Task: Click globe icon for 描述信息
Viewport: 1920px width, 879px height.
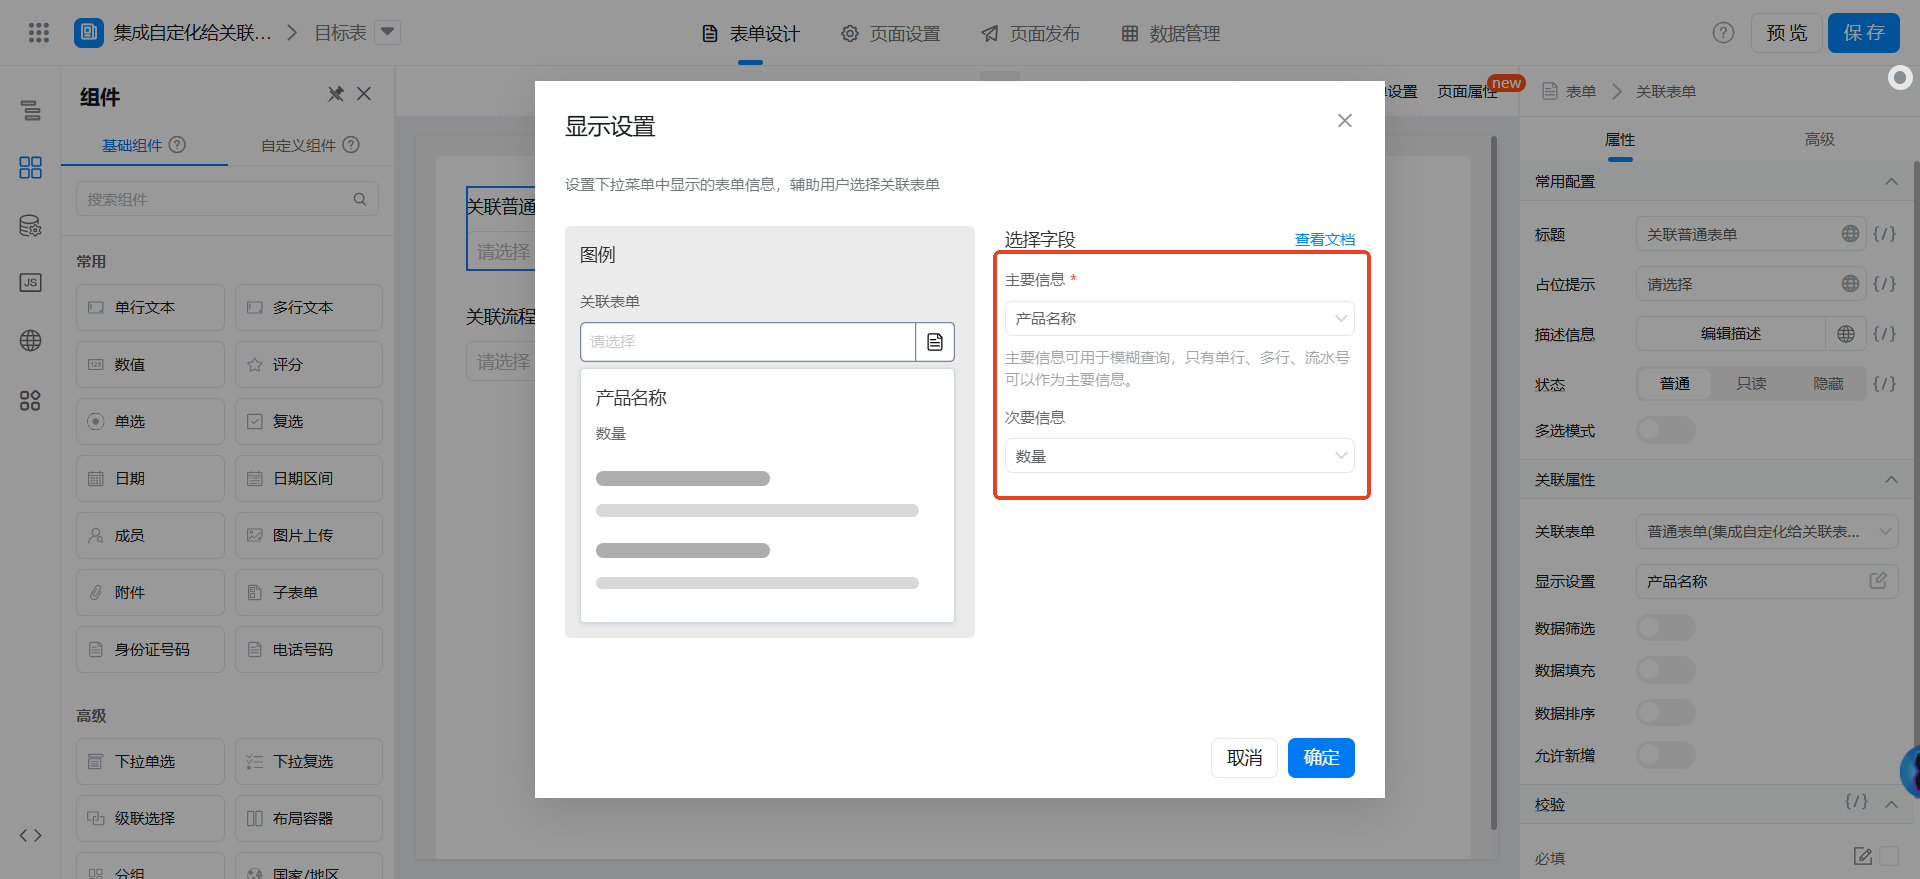Action: (x=1846, y=334)
